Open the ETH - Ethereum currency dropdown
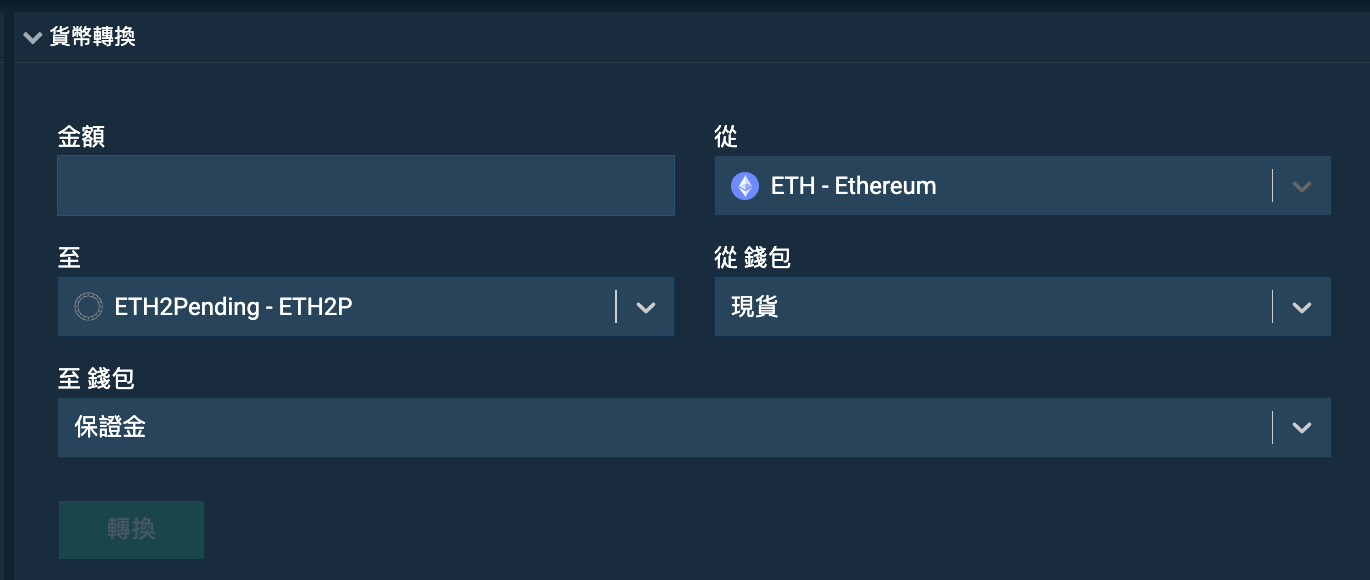 point(1022,185)
